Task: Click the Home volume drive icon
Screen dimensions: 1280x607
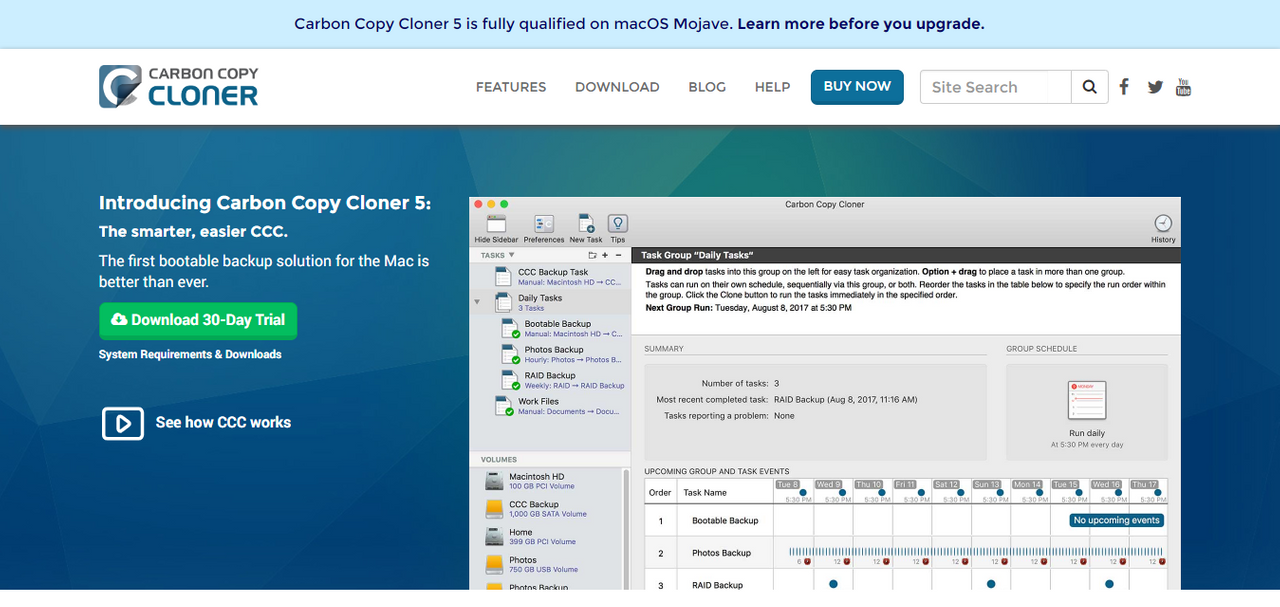Action: (x=494, y=537)
